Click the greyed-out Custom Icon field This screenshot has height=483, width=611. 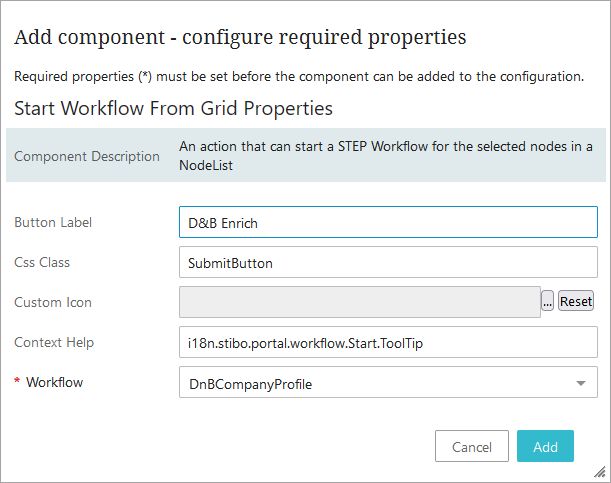pyautogui.click(x=359, y=301)
